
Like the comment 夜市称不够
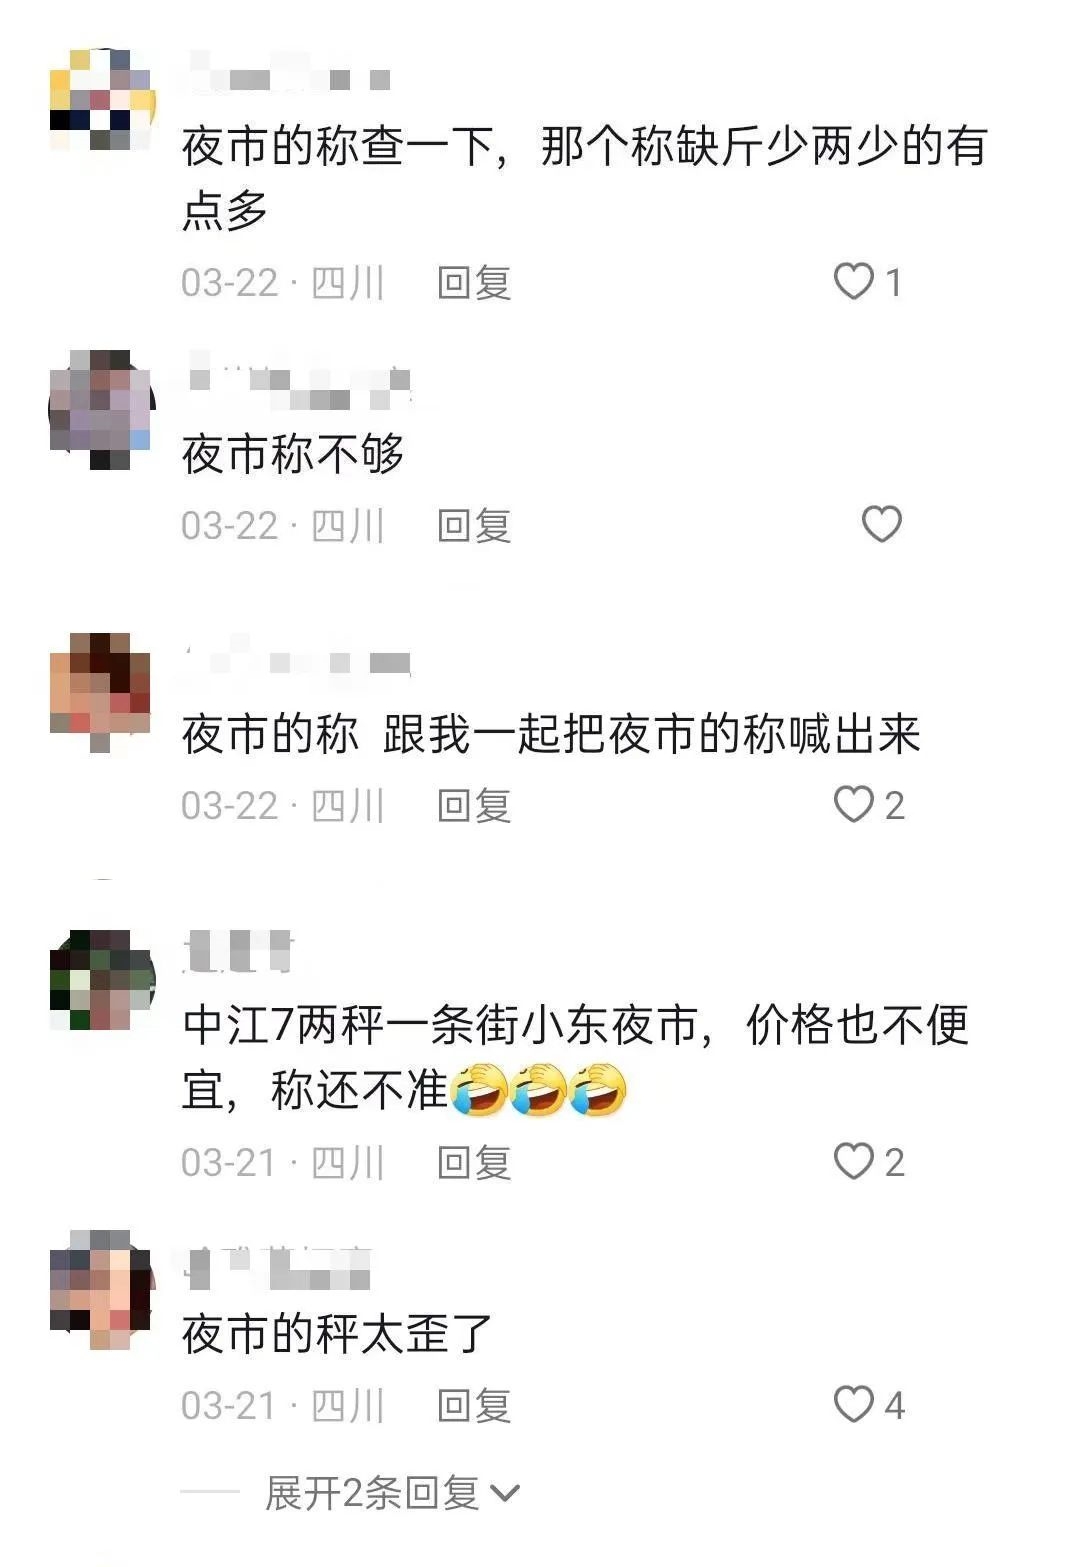point(882,524)
